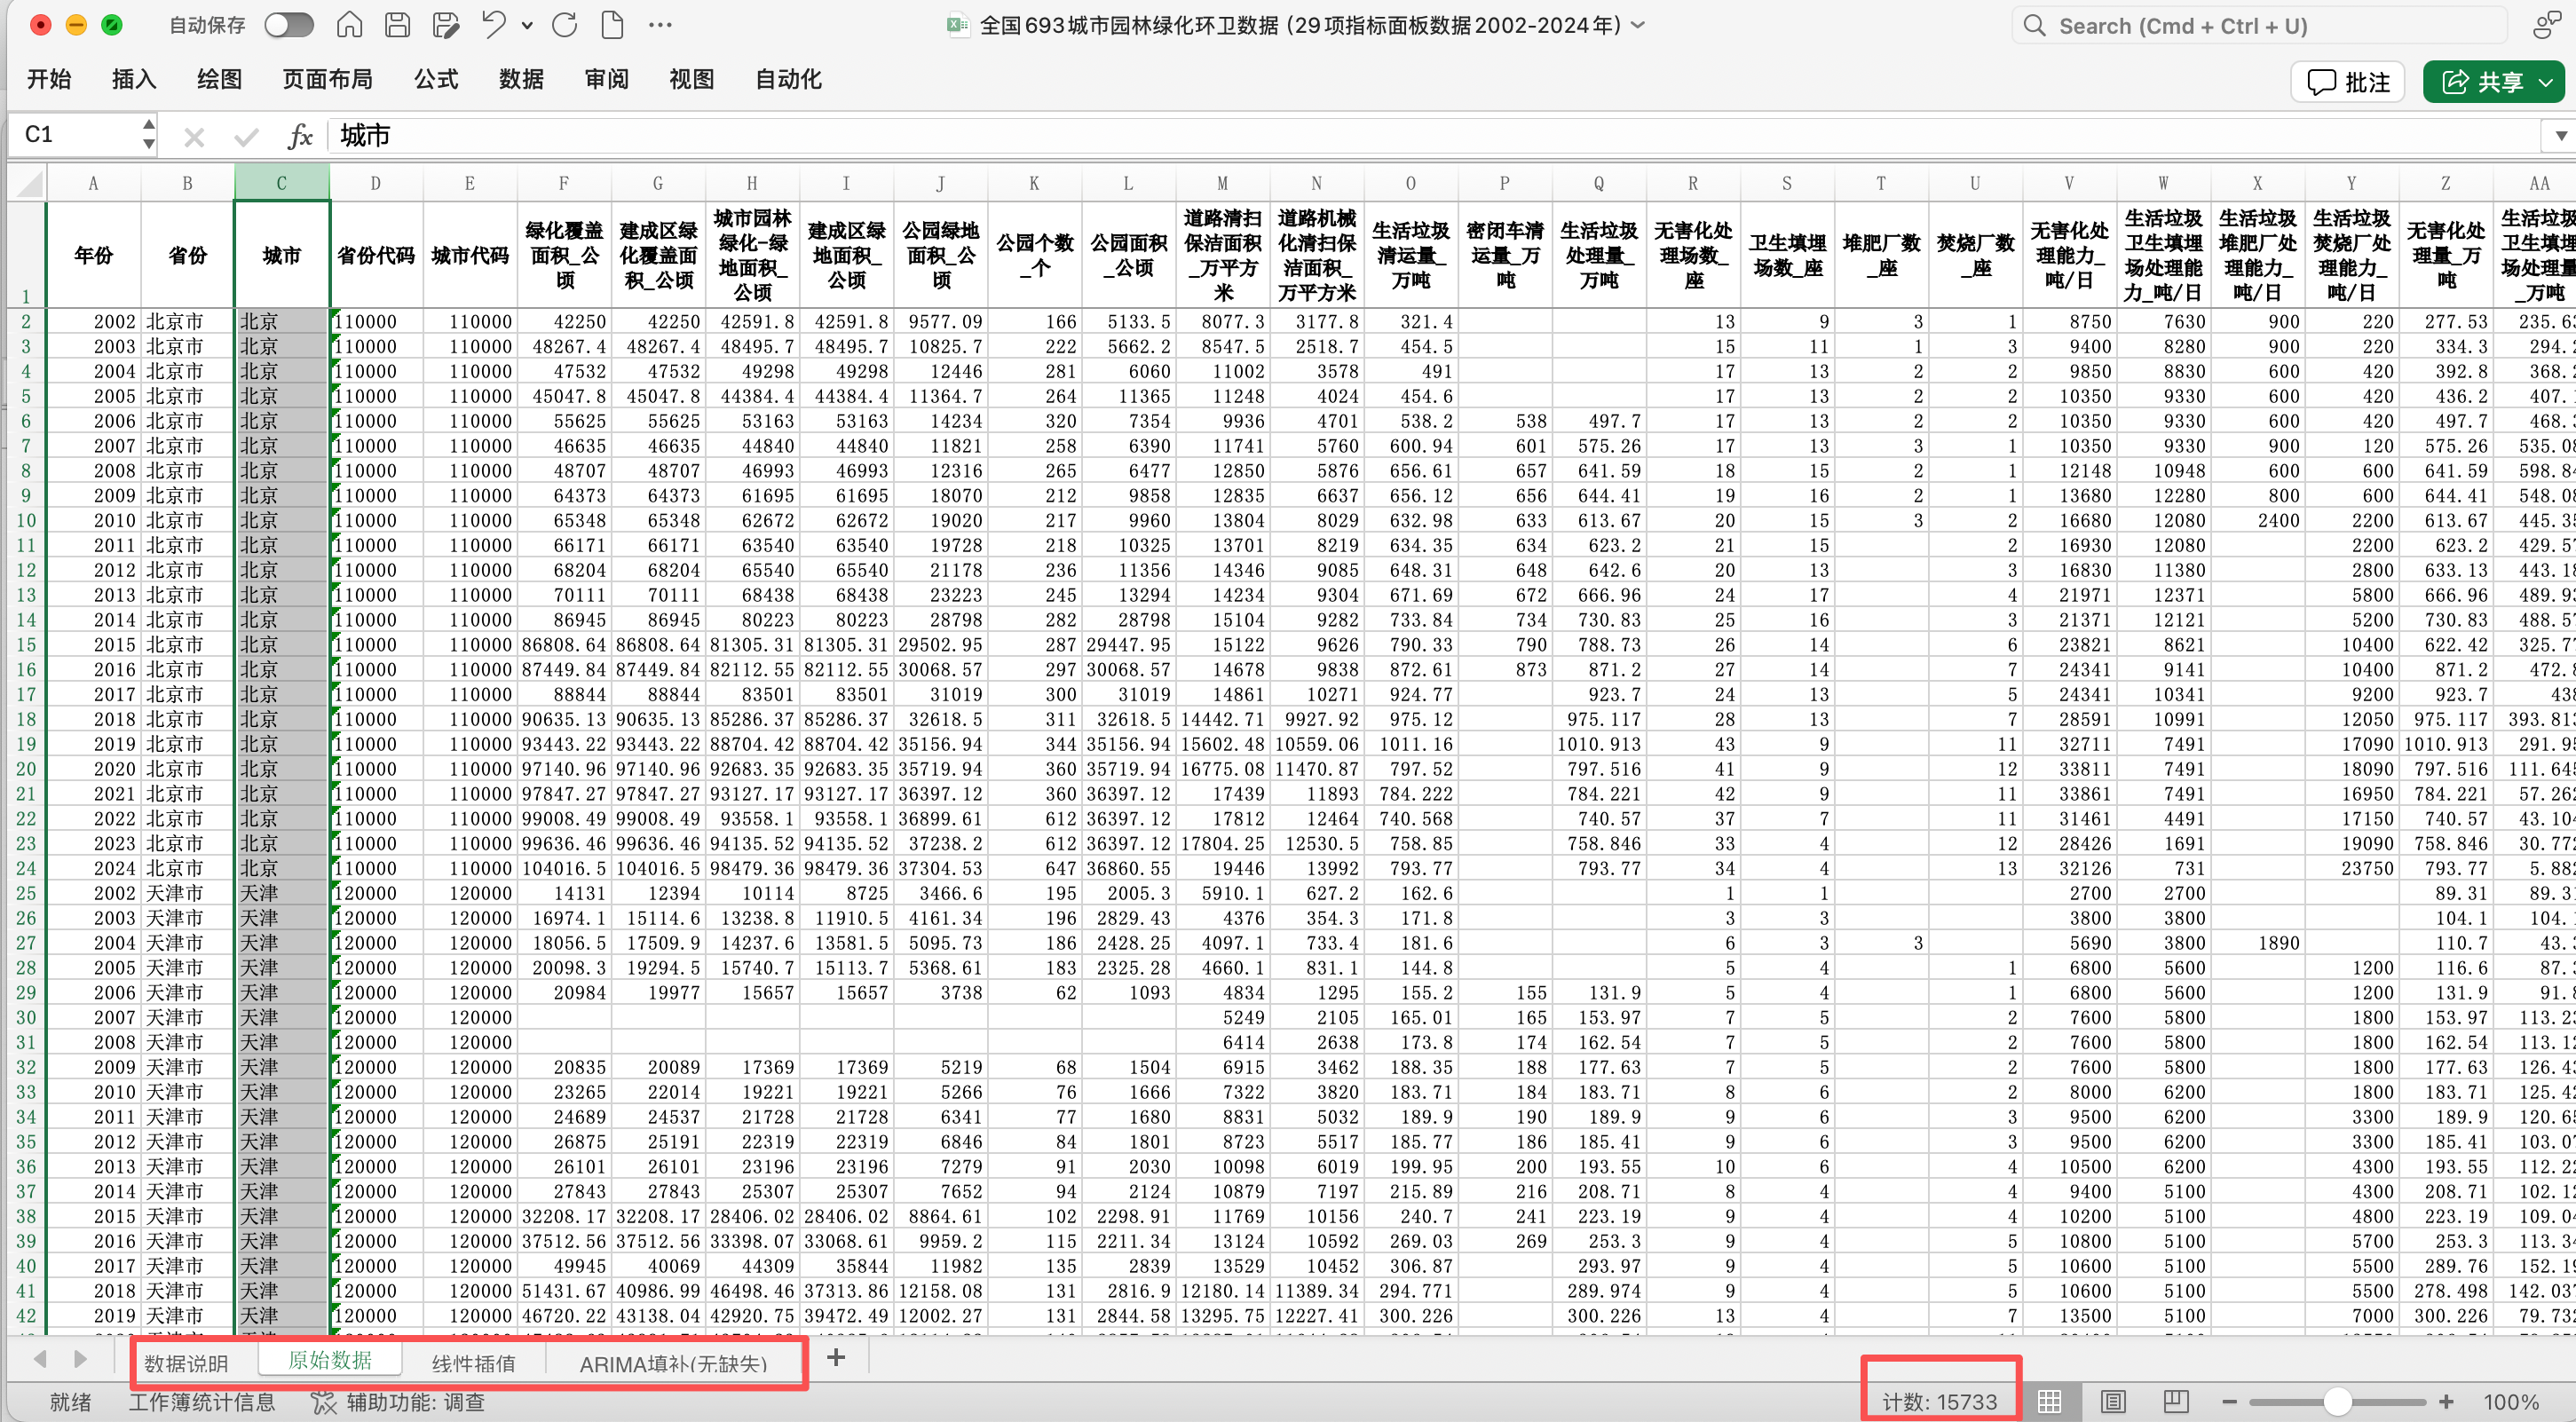Image resolution: width=2576 pixels, height=1422 pixels.
Task: Click the zoom slider handle
Action: click(x=2337, y=1401)
